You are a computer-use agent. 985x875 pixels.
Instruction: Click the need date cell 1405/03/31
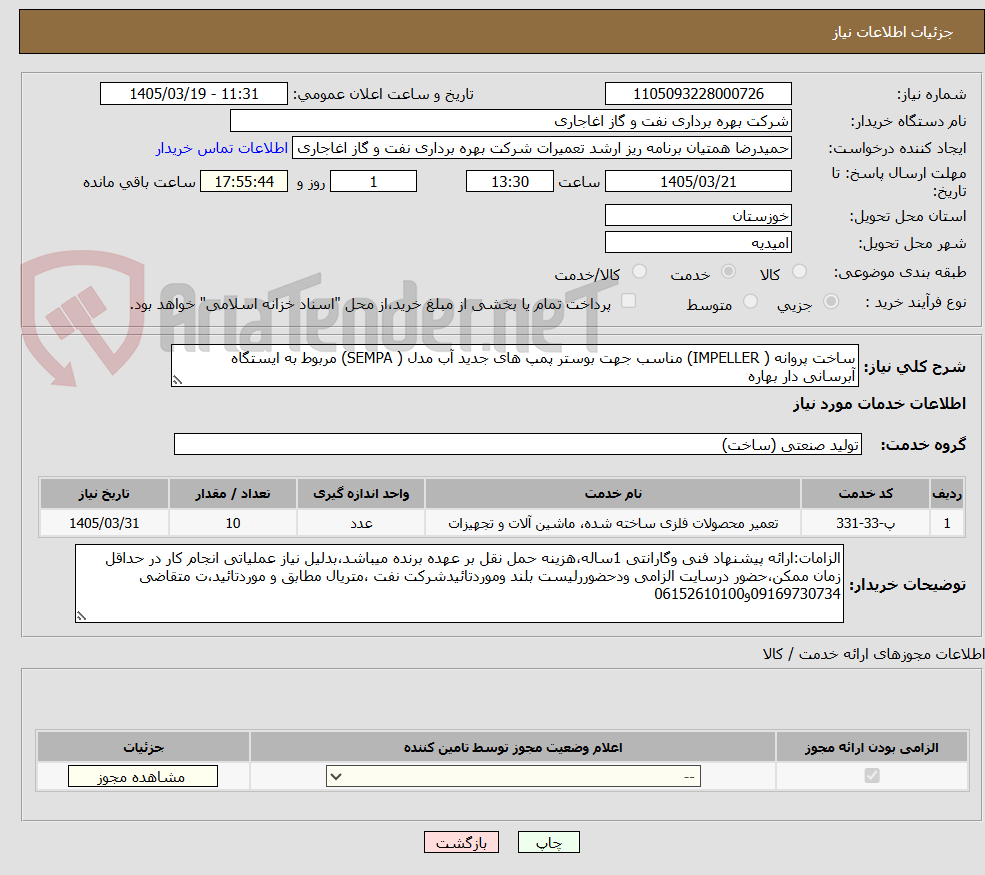(x=104, y=523)
